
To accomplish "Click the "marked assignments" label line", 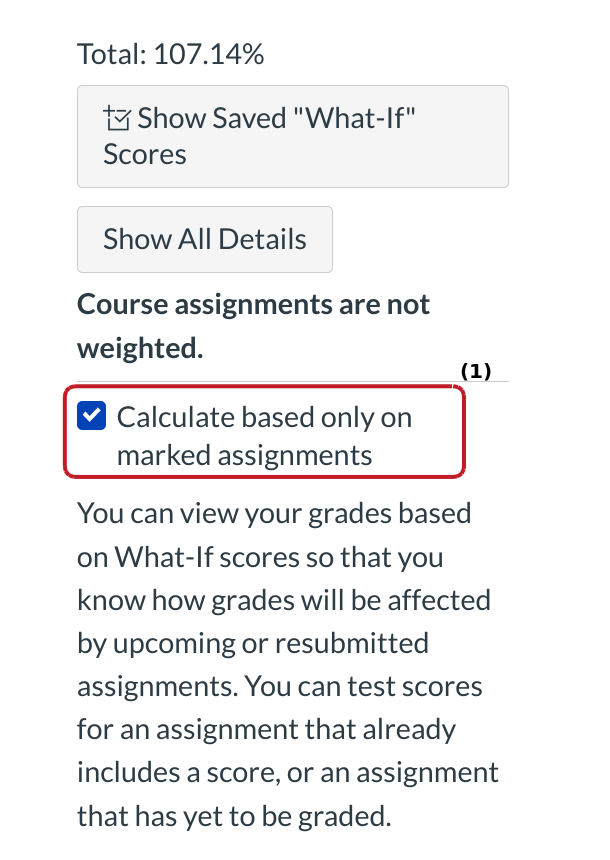I will point(244,456).
